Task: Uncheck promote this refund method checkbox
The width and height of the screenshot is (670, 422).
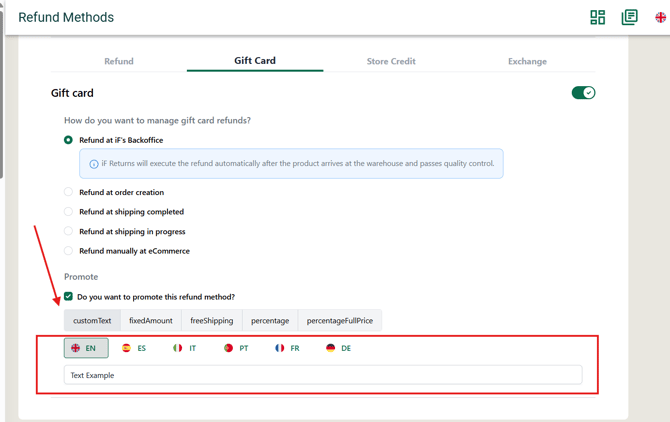Action: (x=69, y=297)
